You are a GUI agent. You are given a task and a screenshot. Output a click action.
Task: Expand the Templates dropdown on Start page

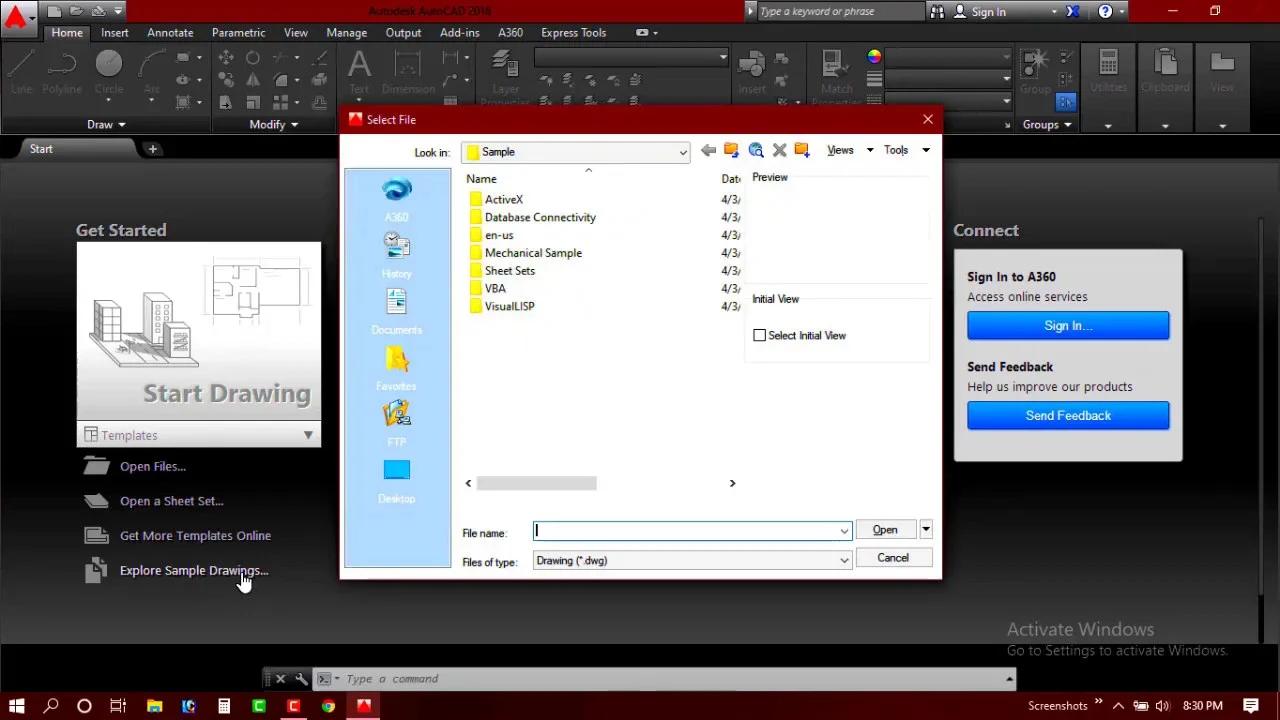pos(308,435)
